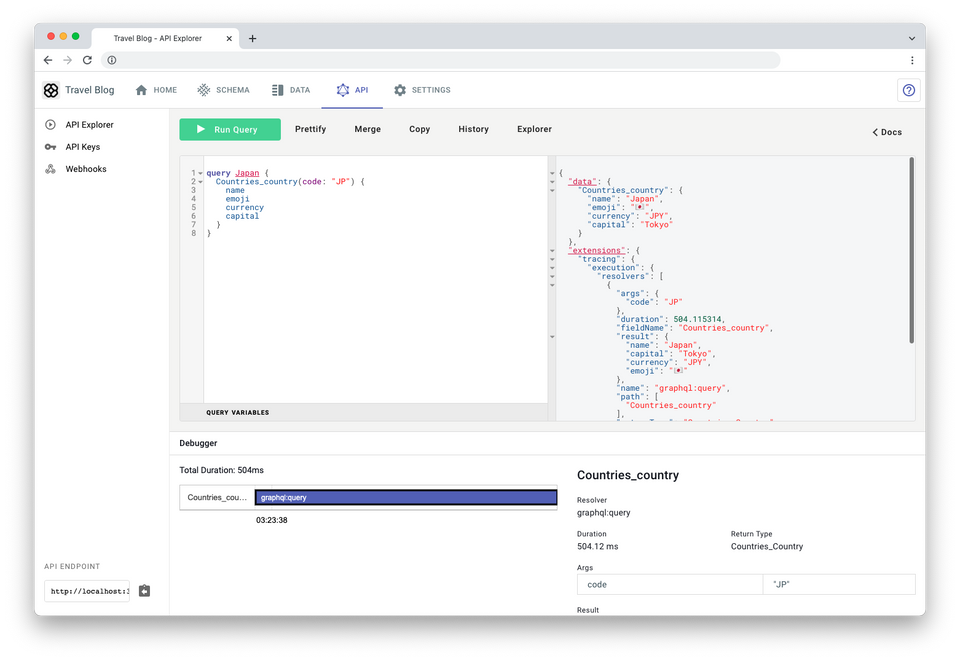Collapse the "data" node in the response

coord(553,181)
